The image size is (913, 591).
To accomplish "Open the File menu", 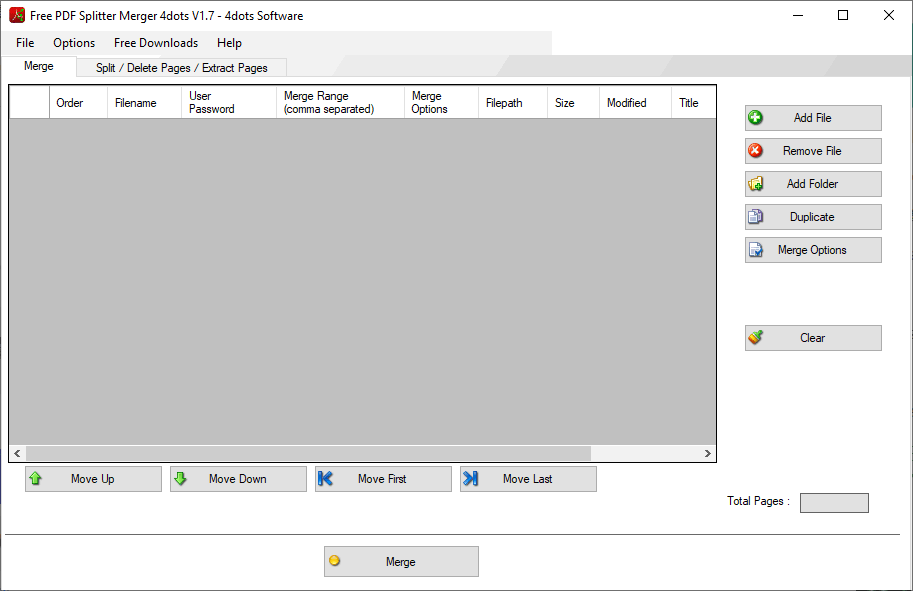I will pyautogui.click(x=25, y=43).
